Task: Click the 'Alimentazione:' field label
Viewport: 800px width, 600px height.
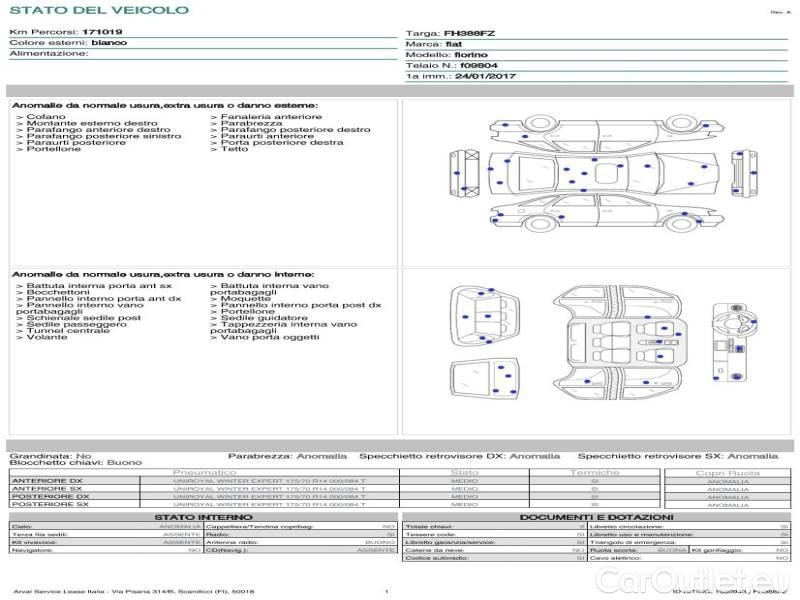Action: [x=48, y=53]
